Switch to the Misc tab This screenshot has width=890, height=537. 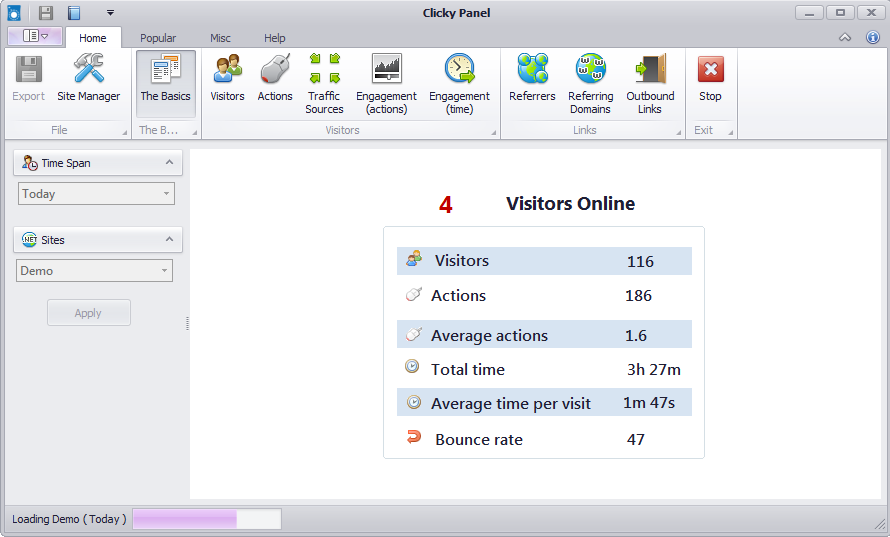[220, 38]
